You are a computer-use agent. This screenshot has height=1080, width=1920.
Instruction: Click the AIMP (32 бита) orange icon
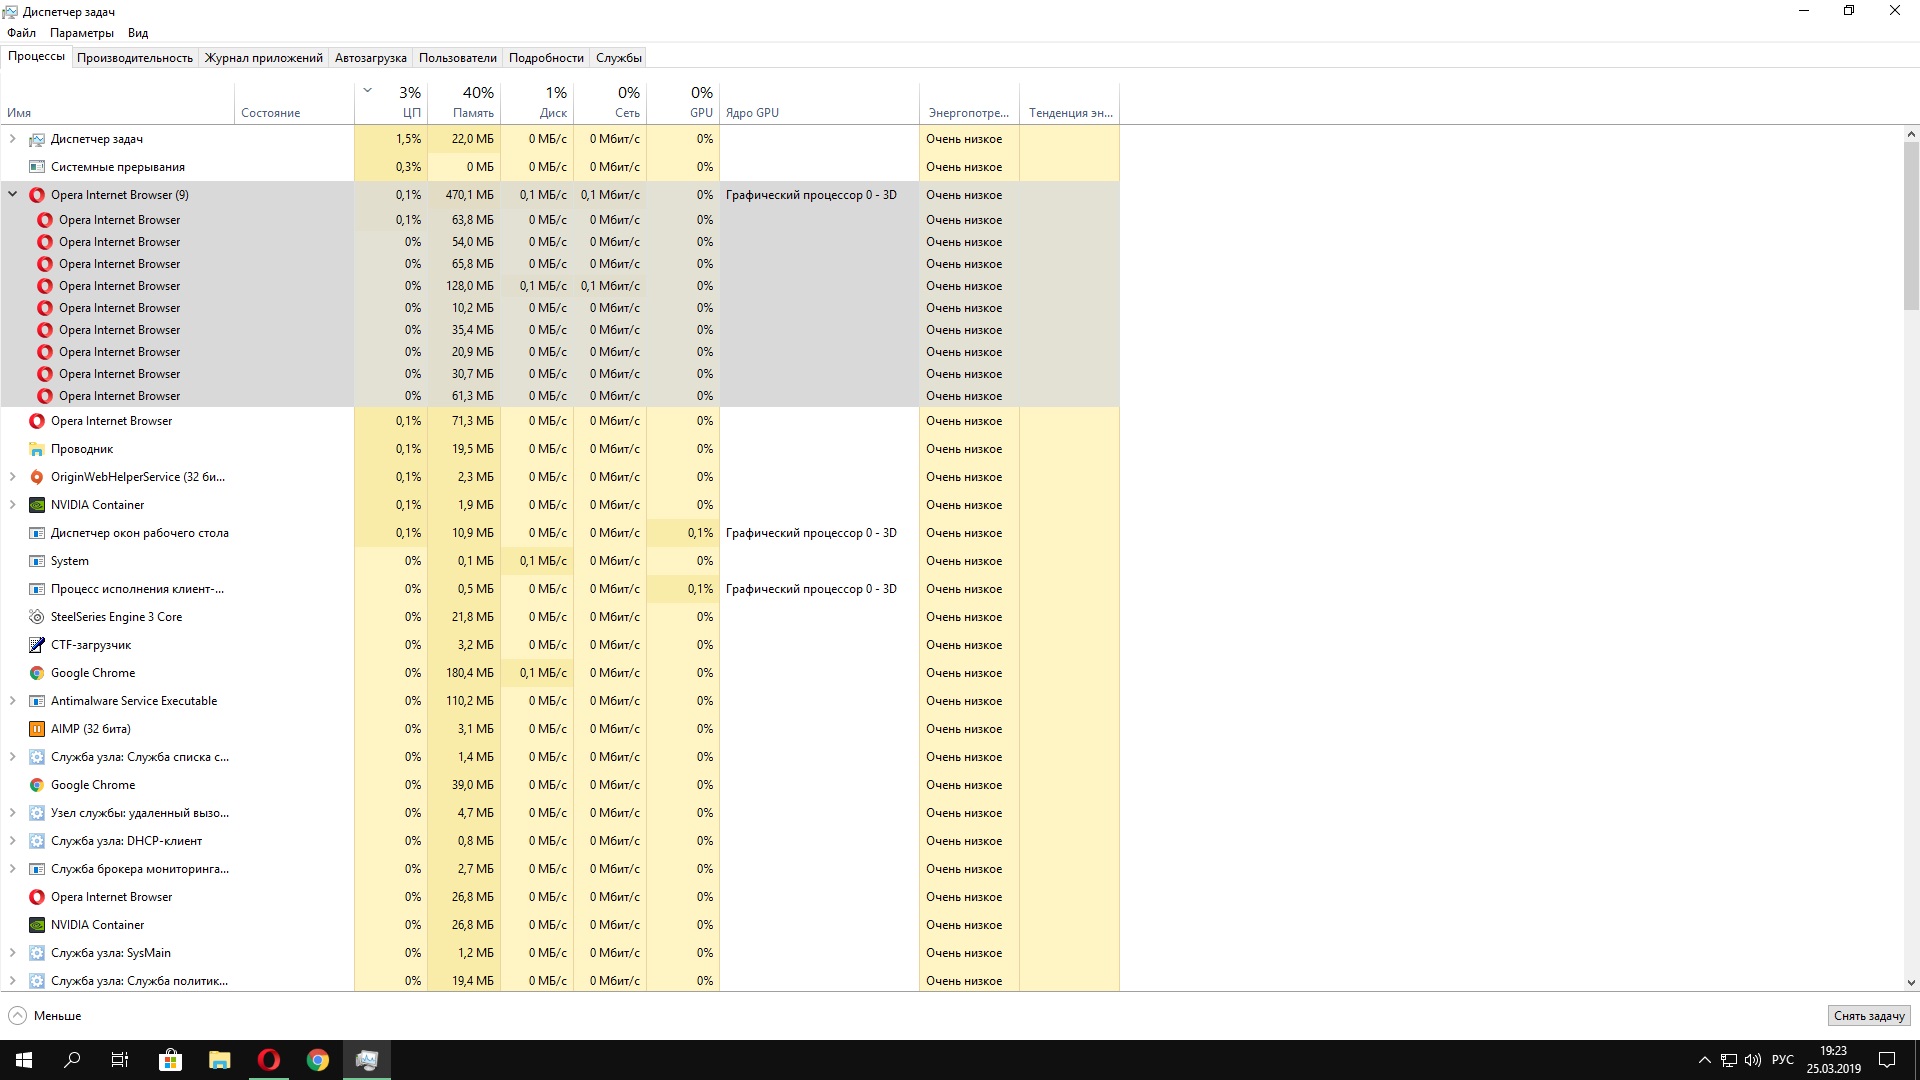[37, 729]
